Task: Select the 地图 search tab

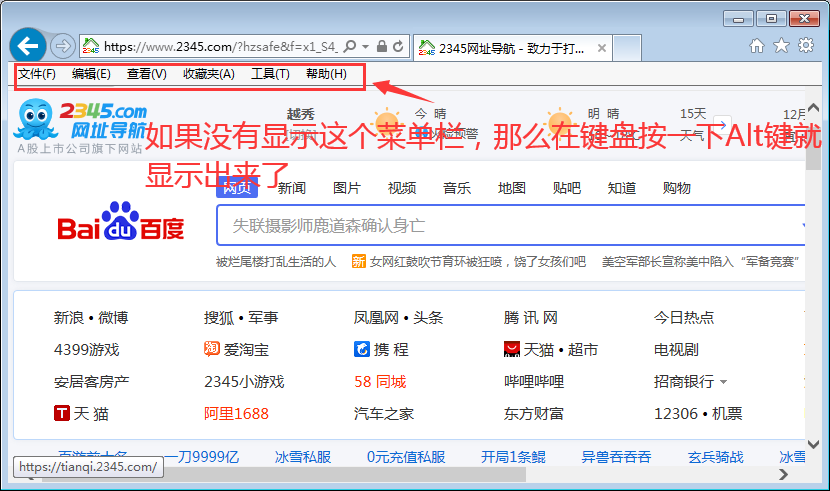Action: [512, 188]
